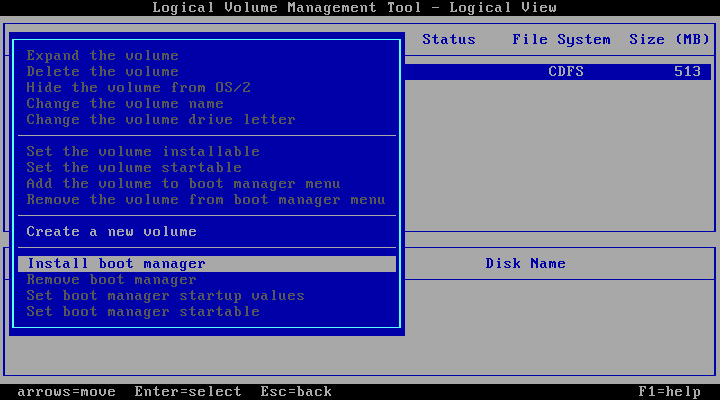The image size is (720, 400).
Task: Click the F1=help hint
Action: 669,392
